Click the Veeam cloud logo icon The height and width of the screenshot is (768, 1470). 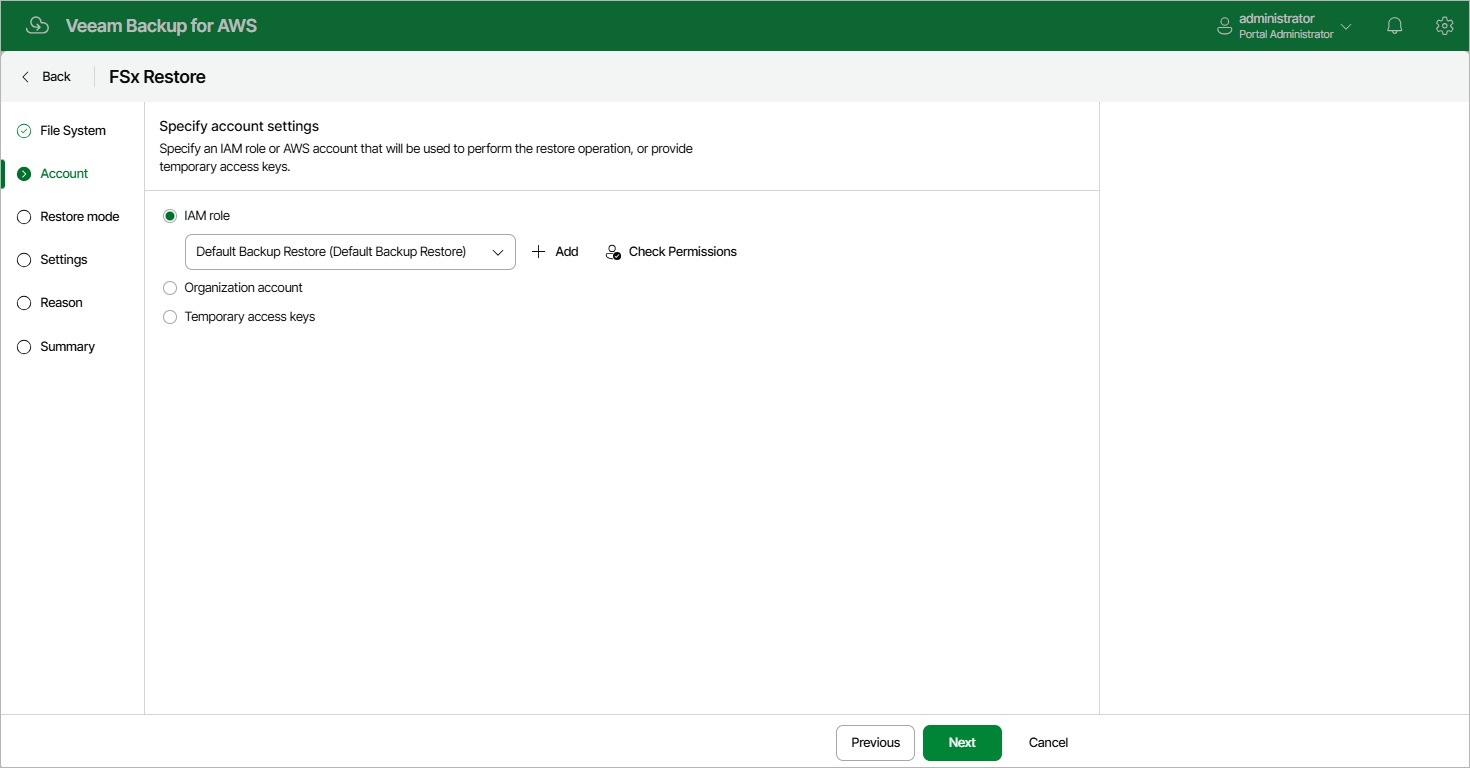[x=37, y=26]
